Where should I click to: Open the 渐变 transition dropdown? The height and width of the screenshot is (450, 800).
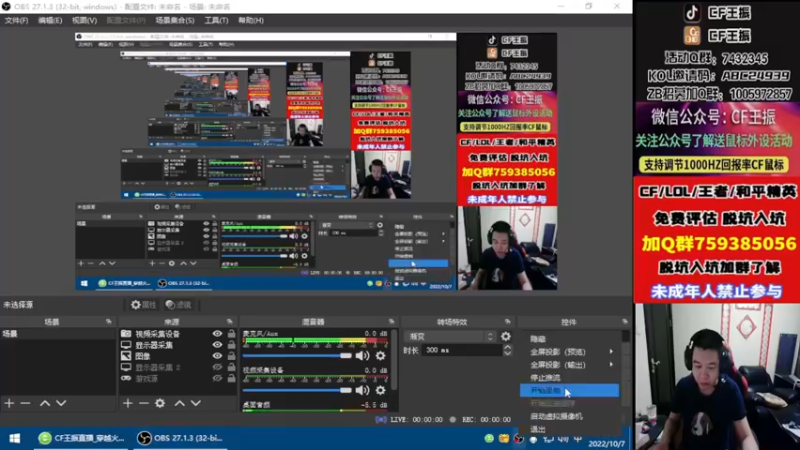coord(450,336)
